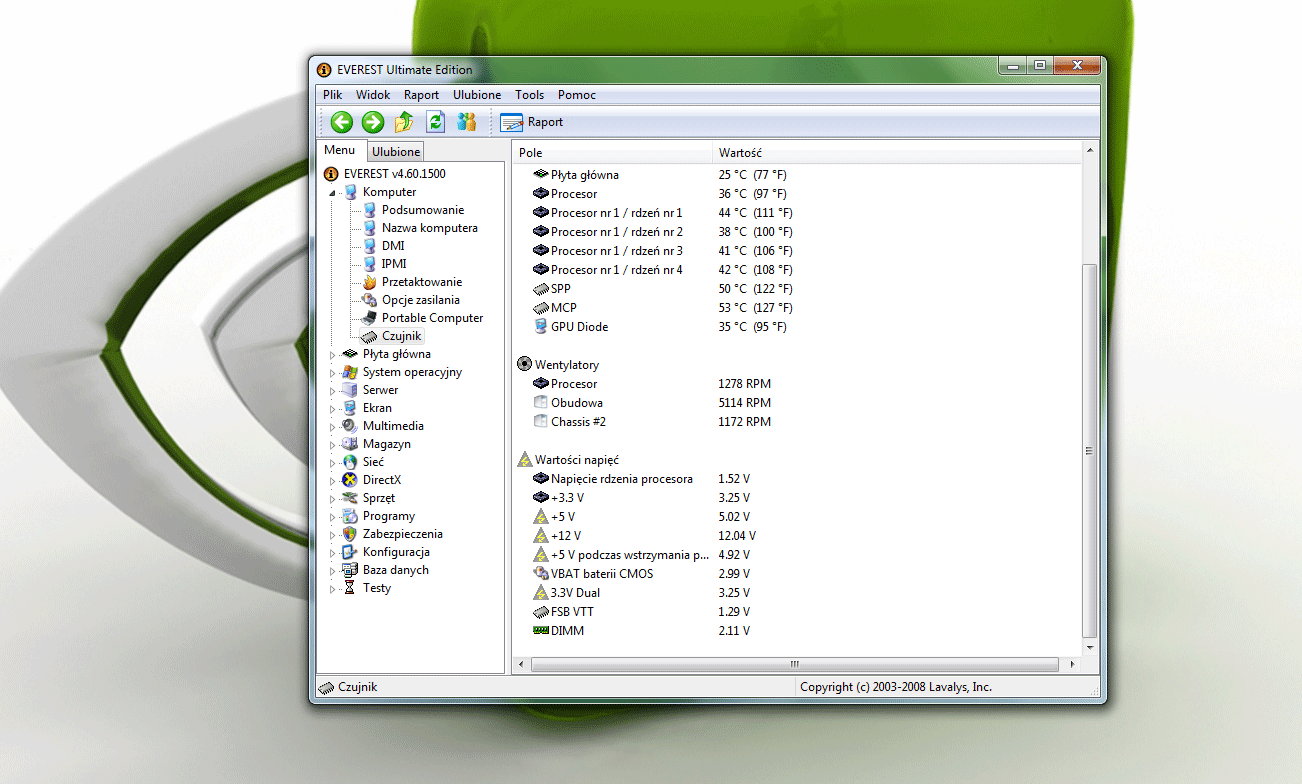Click the Portable Computer laptop icon
1302x784 pixels.
click(369, 318)
